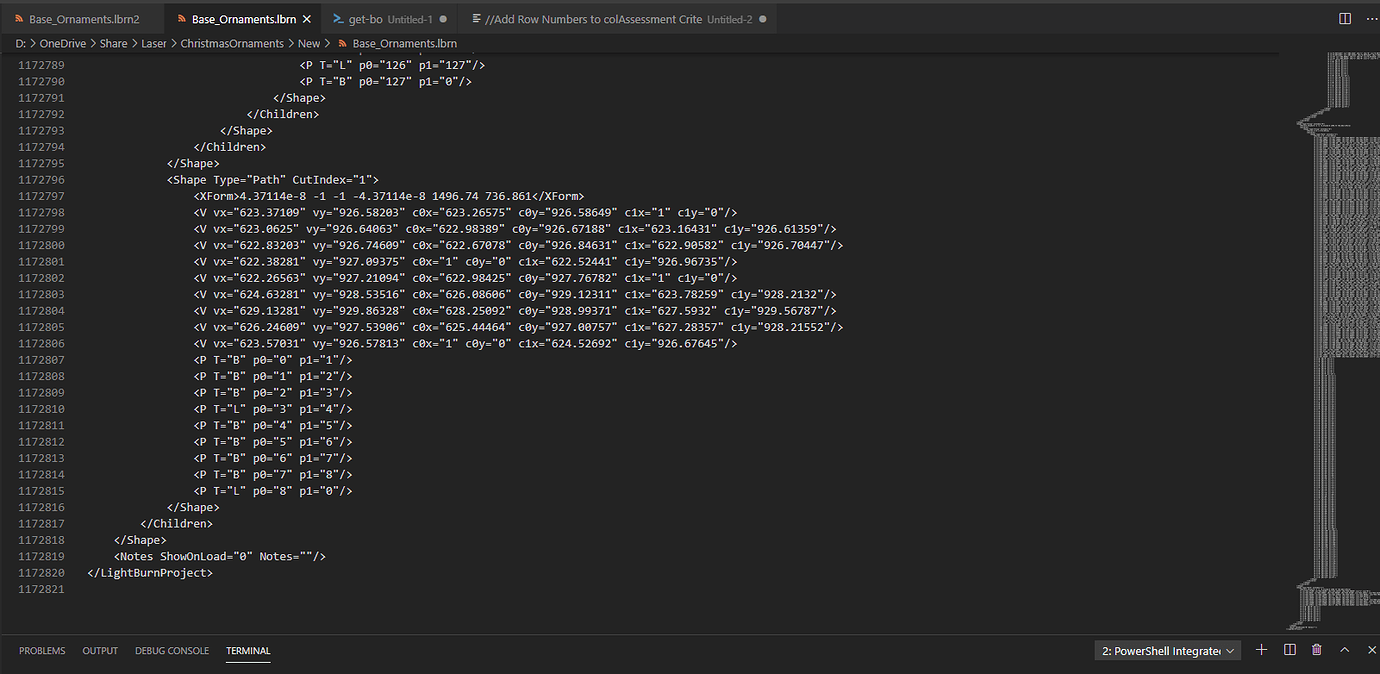Open the Laser breadcrumb segment

coord(153,43)
